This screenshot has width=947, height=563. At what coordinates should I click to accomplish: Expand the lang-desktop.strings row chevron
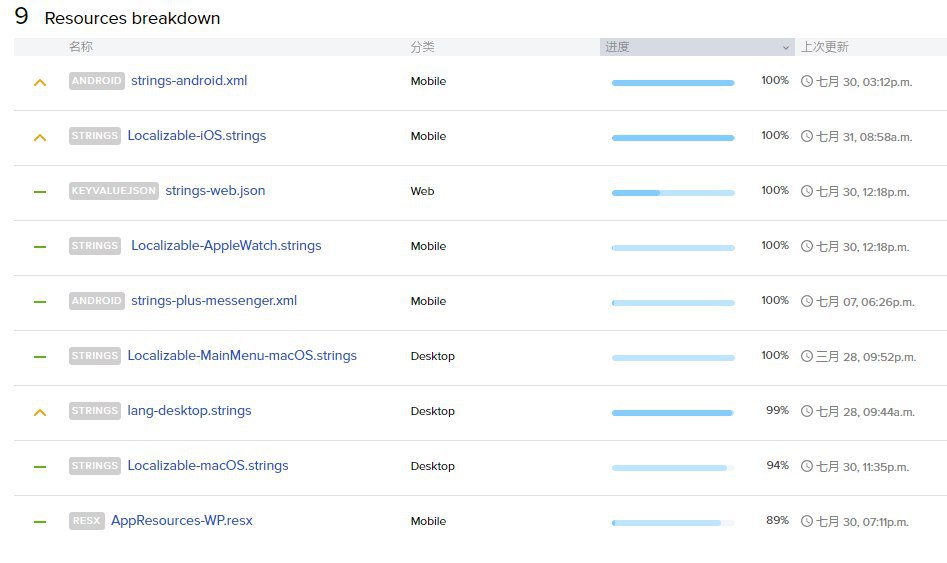pyautogui.click(x=40, y=412)
